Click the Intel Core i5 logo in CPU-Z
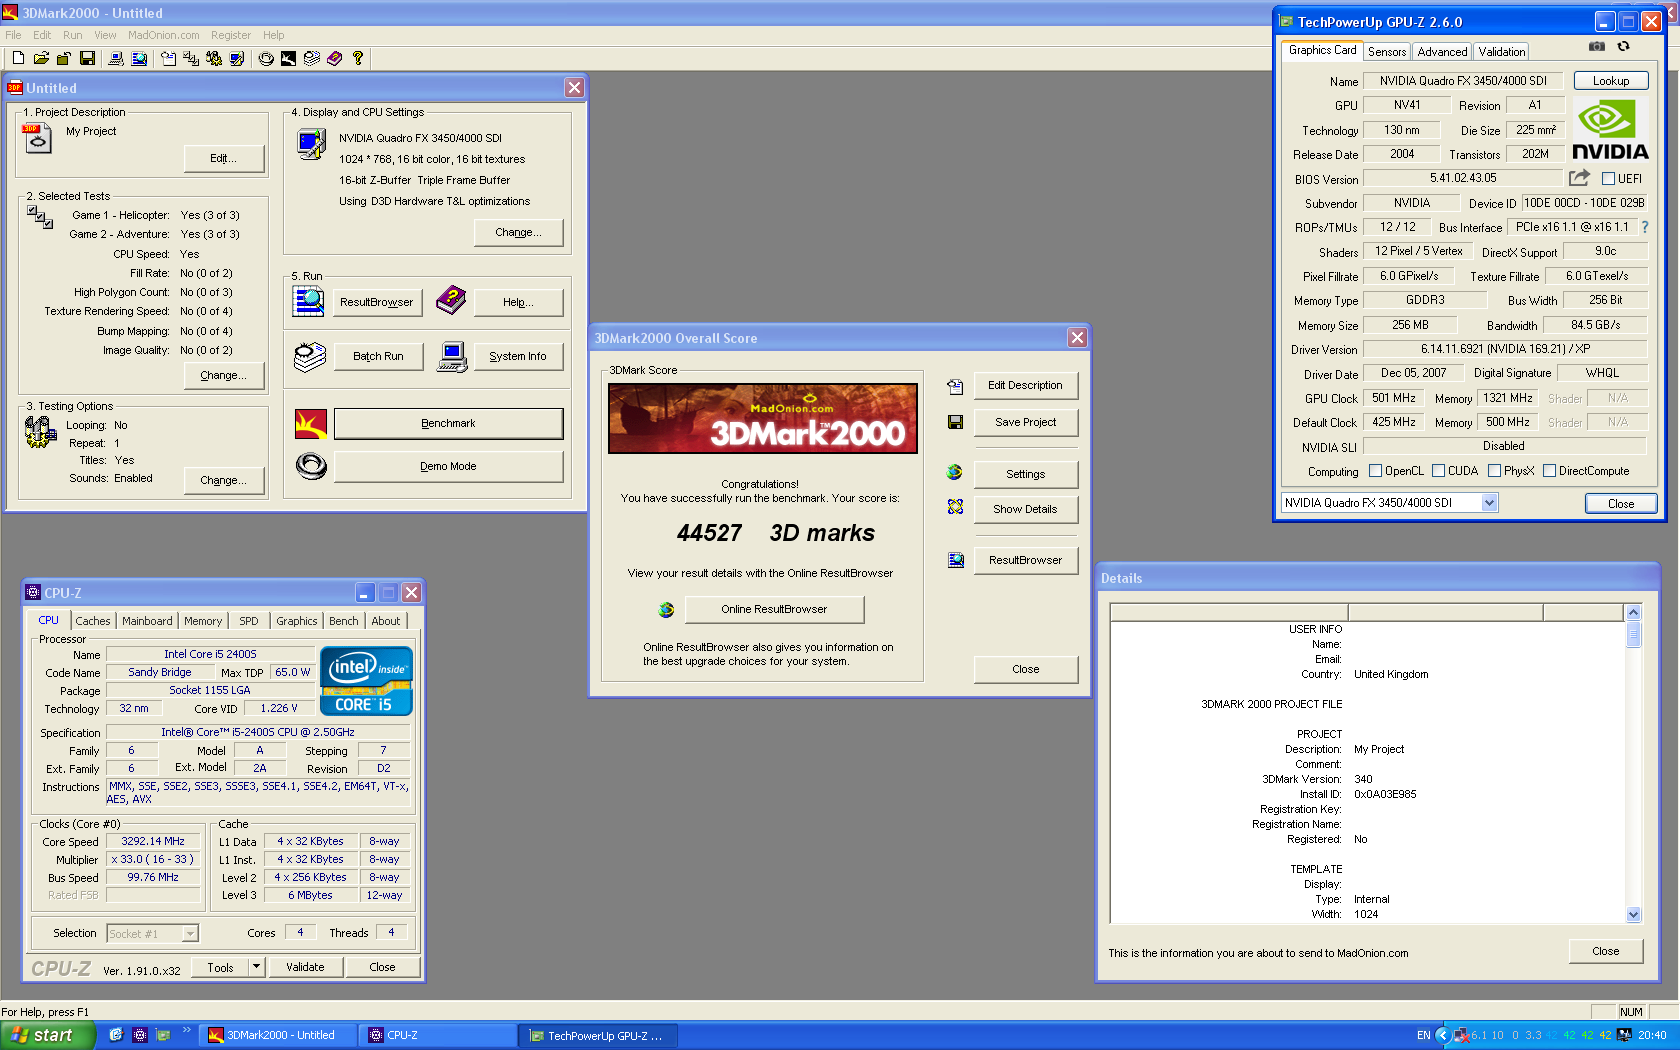Screen dimensions: 1680x1050 (366, 681)
